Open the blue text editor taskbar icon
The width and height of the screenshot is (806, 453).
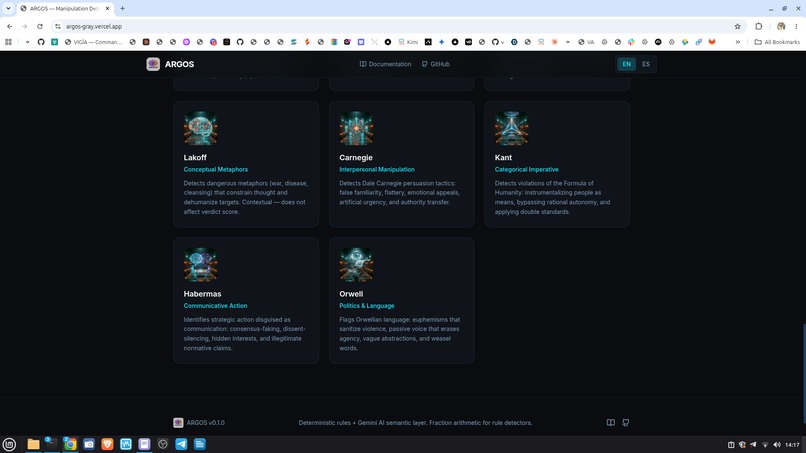[200, 444]
